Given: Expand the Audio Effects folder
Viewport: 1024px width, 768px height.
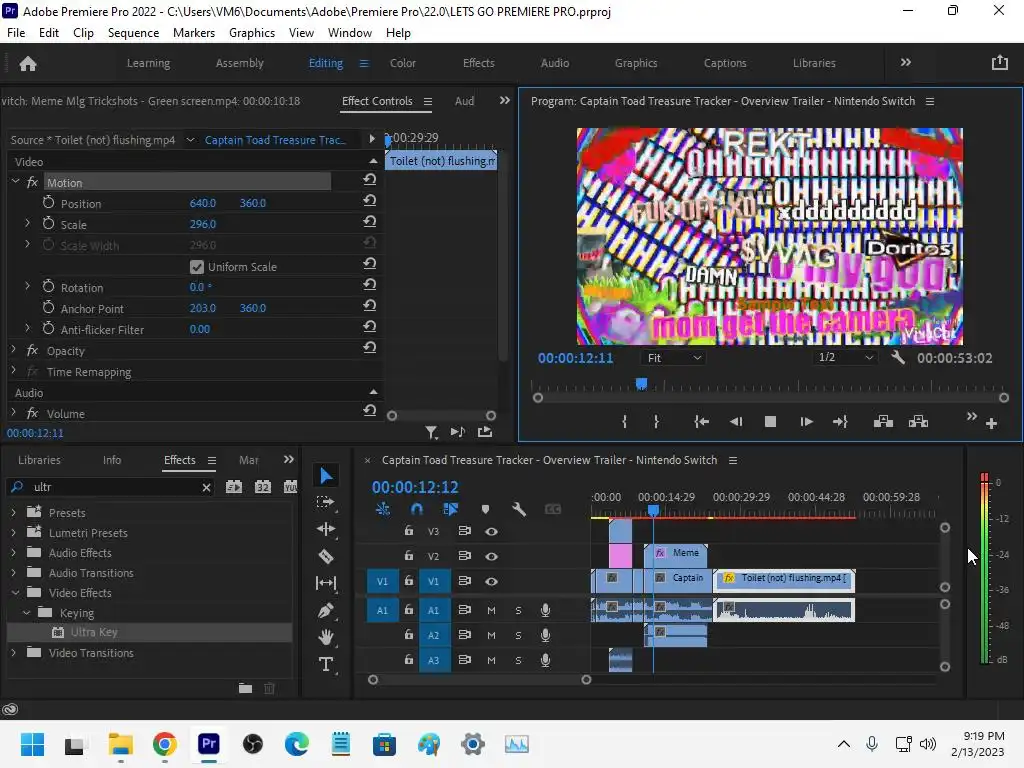Looking at the screenshot, I should [x=13, y=552].
